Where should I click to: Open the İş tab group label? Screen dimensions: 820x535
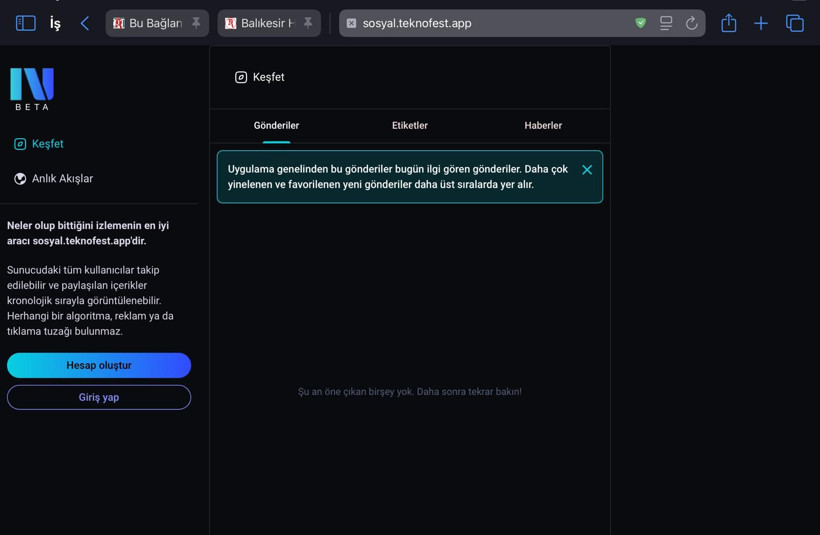(x=55, y=23)
